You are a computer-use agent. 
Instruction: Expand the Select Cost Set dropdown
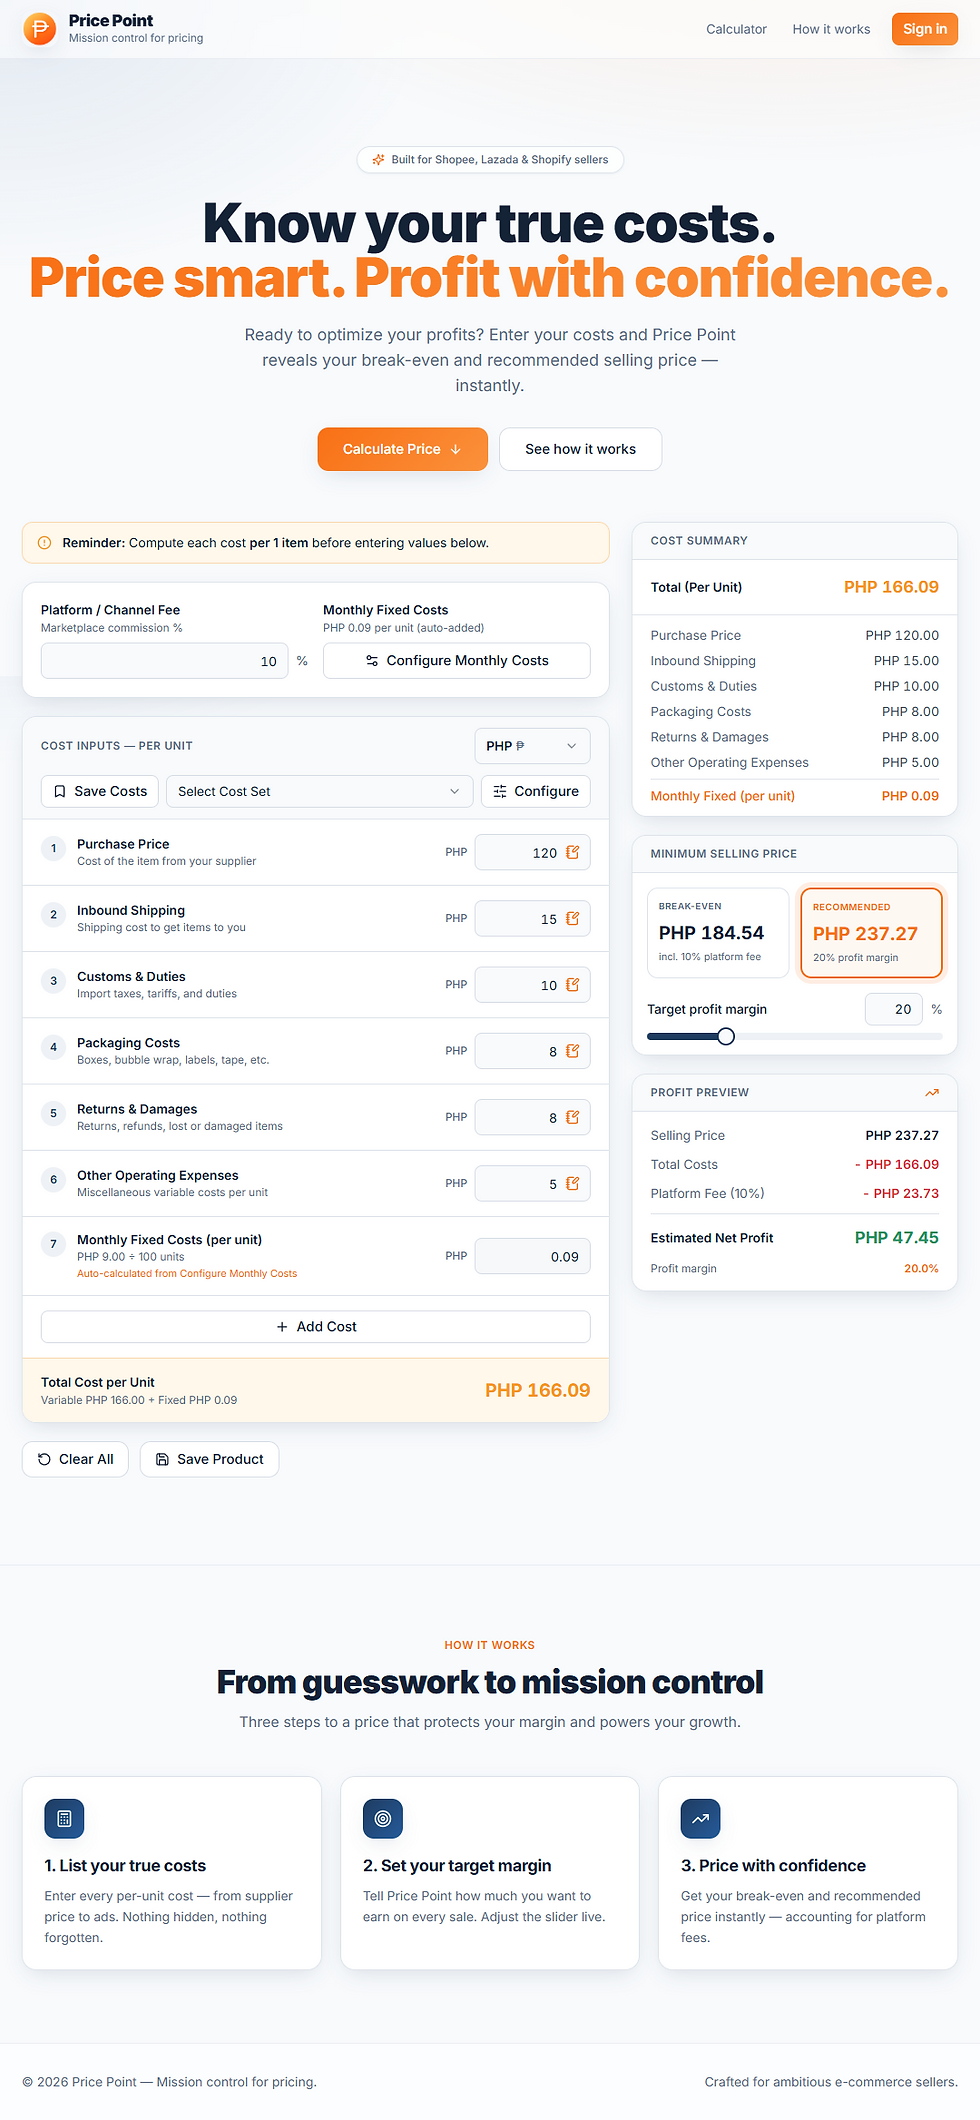click(x=319, y=791)
